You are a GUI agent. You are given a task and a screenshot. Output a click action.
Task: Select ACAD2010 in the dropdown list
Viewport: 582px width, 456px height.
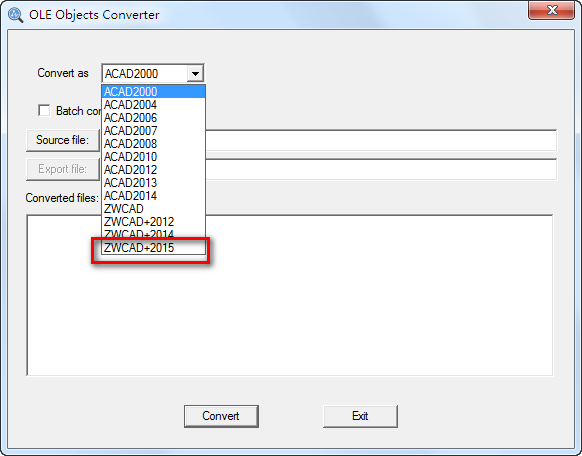click(x=153, y=157)
